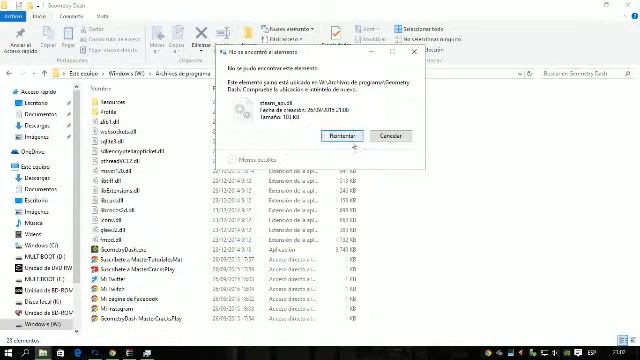Click Cortar in the ribbon
Viewport: 640px width, 360px height.
[92, 29]
